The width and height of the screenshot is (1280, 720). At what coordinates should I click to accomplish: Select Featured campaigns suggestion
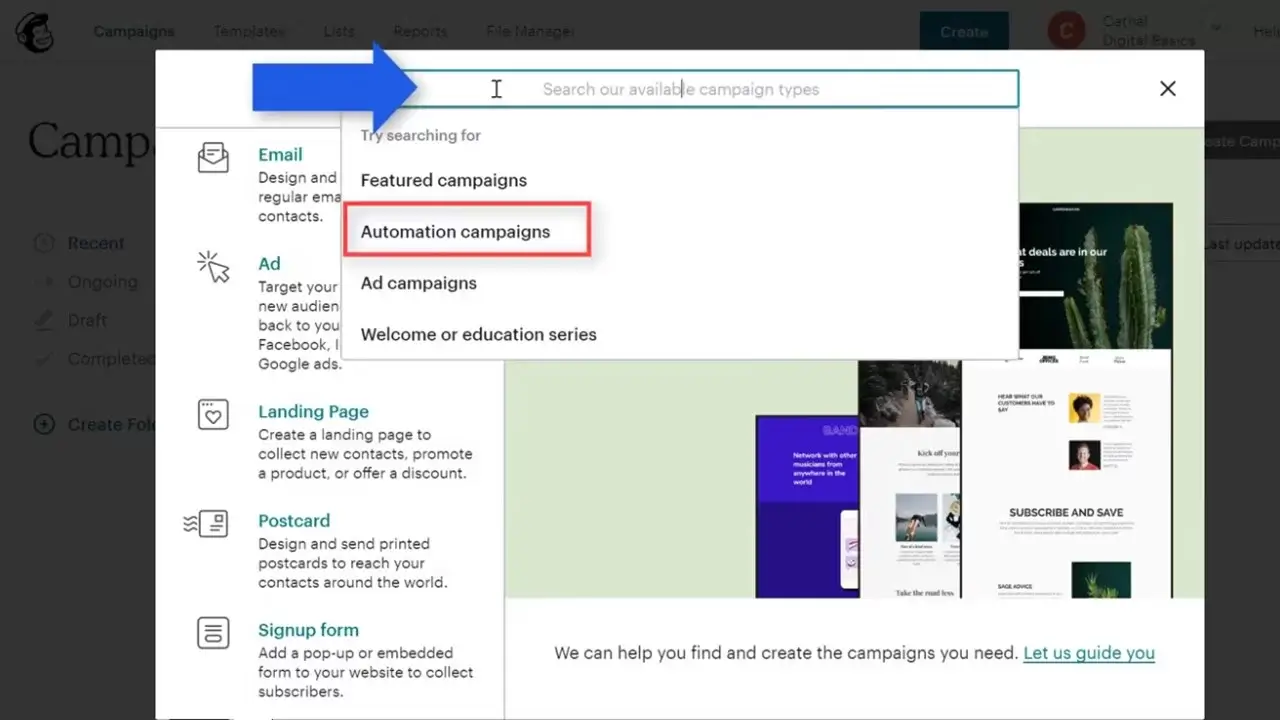(x=444, y=180)
